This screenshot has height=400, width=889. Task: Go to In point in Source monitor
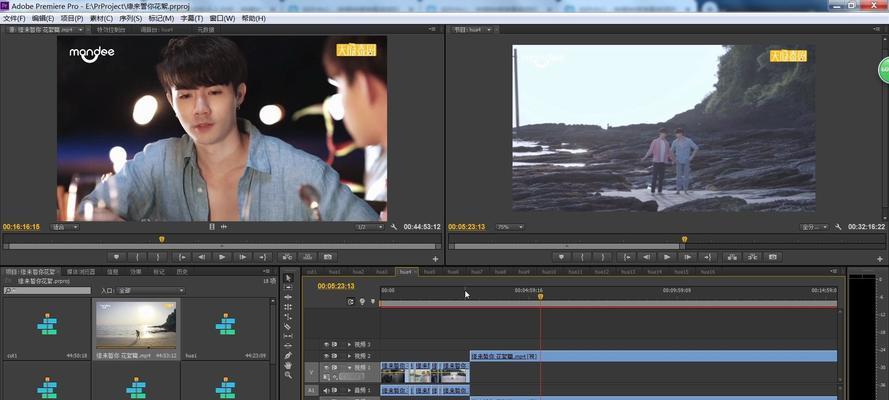tap(181, 257)
